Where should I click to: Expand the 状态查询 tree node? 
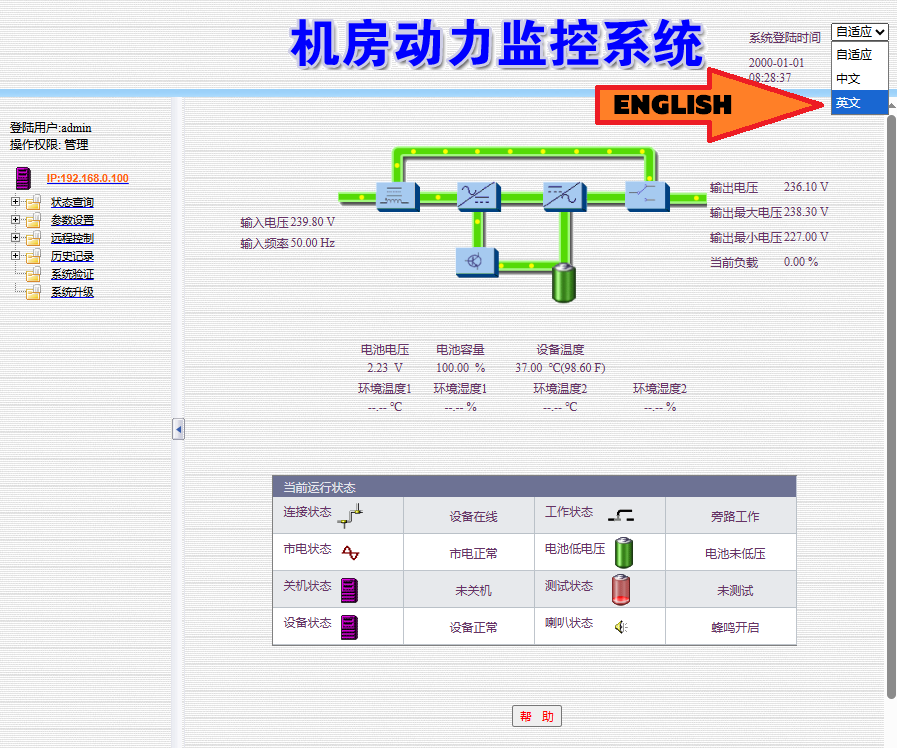(15, 203)
